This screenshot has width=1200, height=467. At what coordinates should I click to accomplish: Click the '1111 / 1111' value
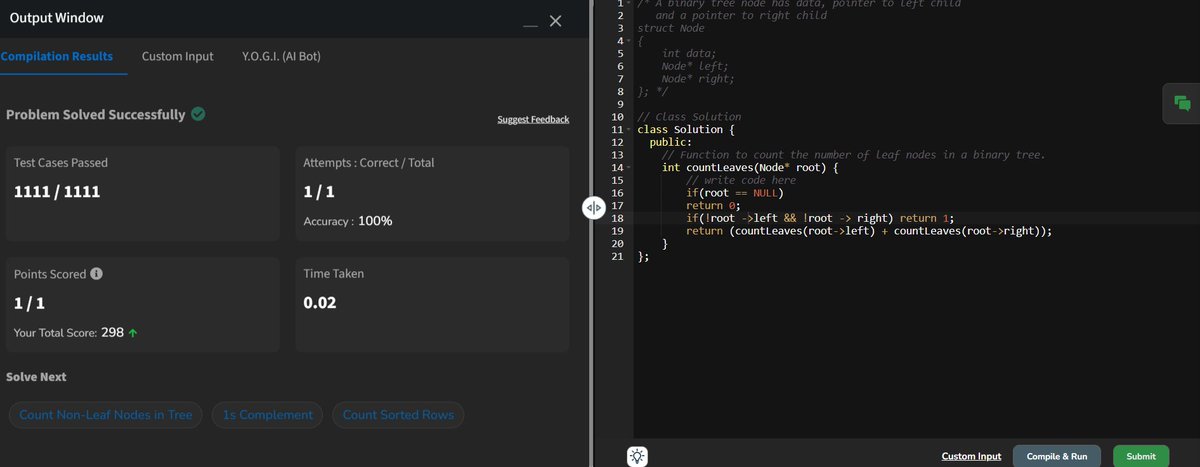coord(57,191)
